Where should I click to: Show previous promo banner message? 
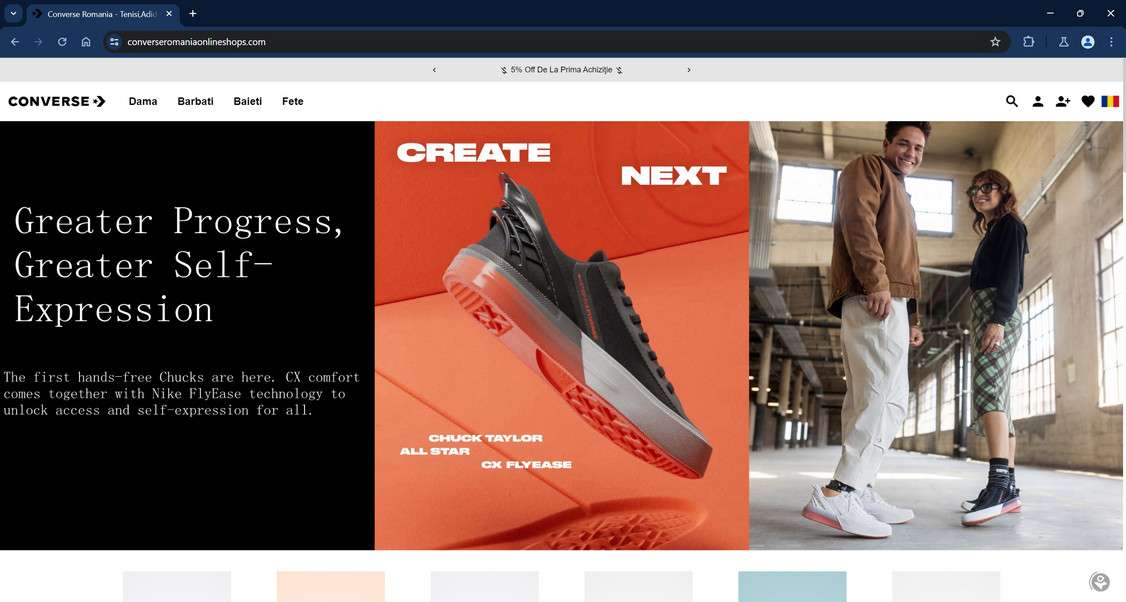point(434,70)
